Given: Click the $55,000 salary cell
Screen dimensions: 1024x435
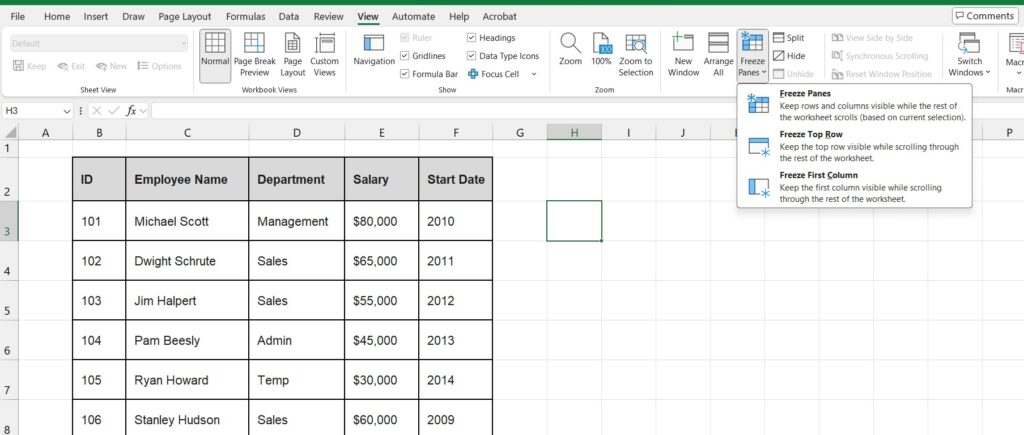Looking at the screenshot, I should (x=381, y=300).
